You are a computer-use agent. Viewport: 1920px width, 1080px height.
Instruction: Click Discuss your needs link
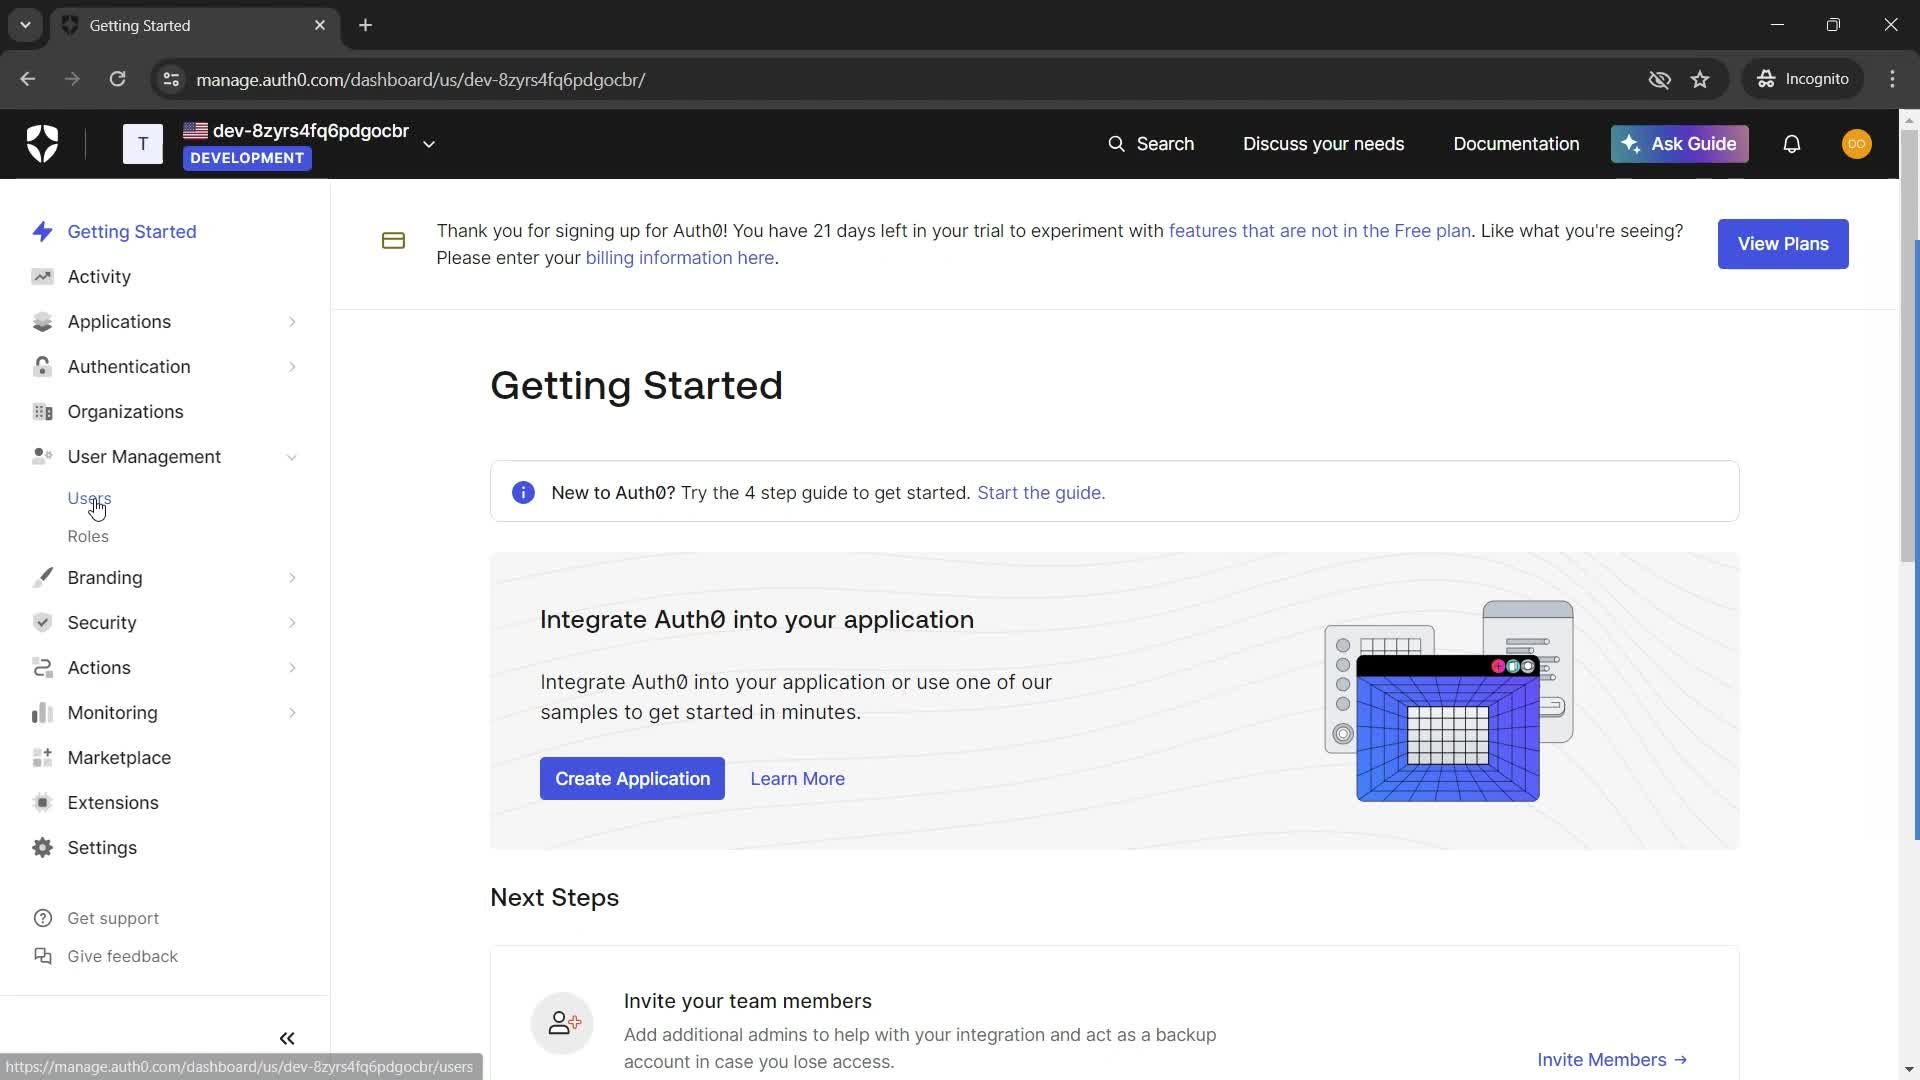(x=1323, y=144)
